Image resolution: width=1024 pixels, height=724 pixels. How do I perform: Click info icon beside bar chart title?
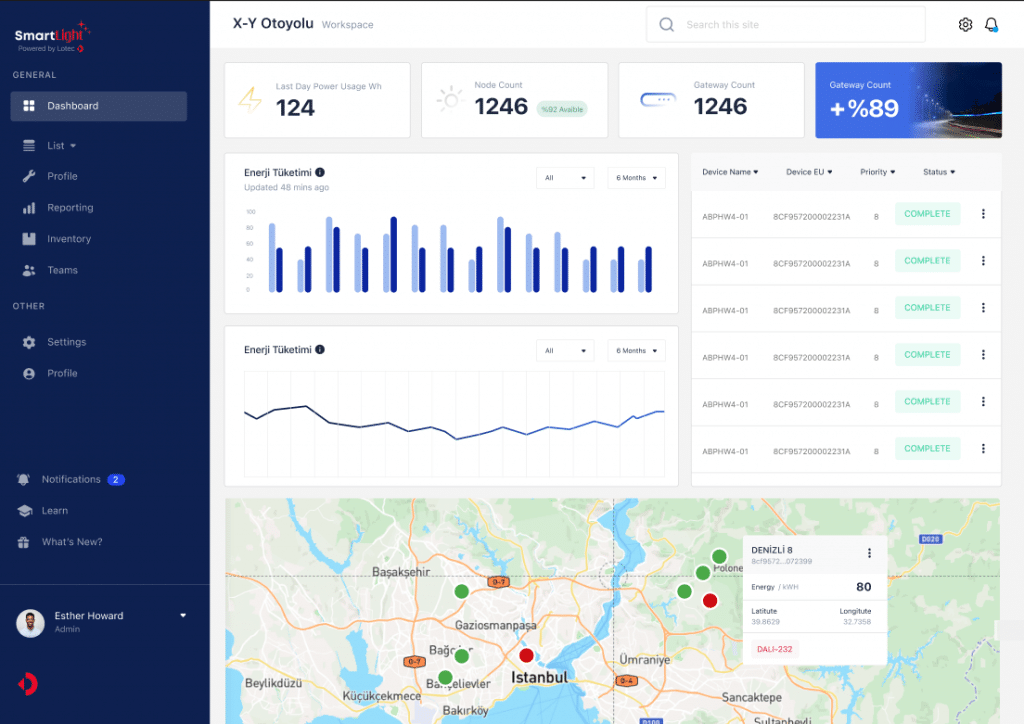pyautogui.click(x=320, y=172)
